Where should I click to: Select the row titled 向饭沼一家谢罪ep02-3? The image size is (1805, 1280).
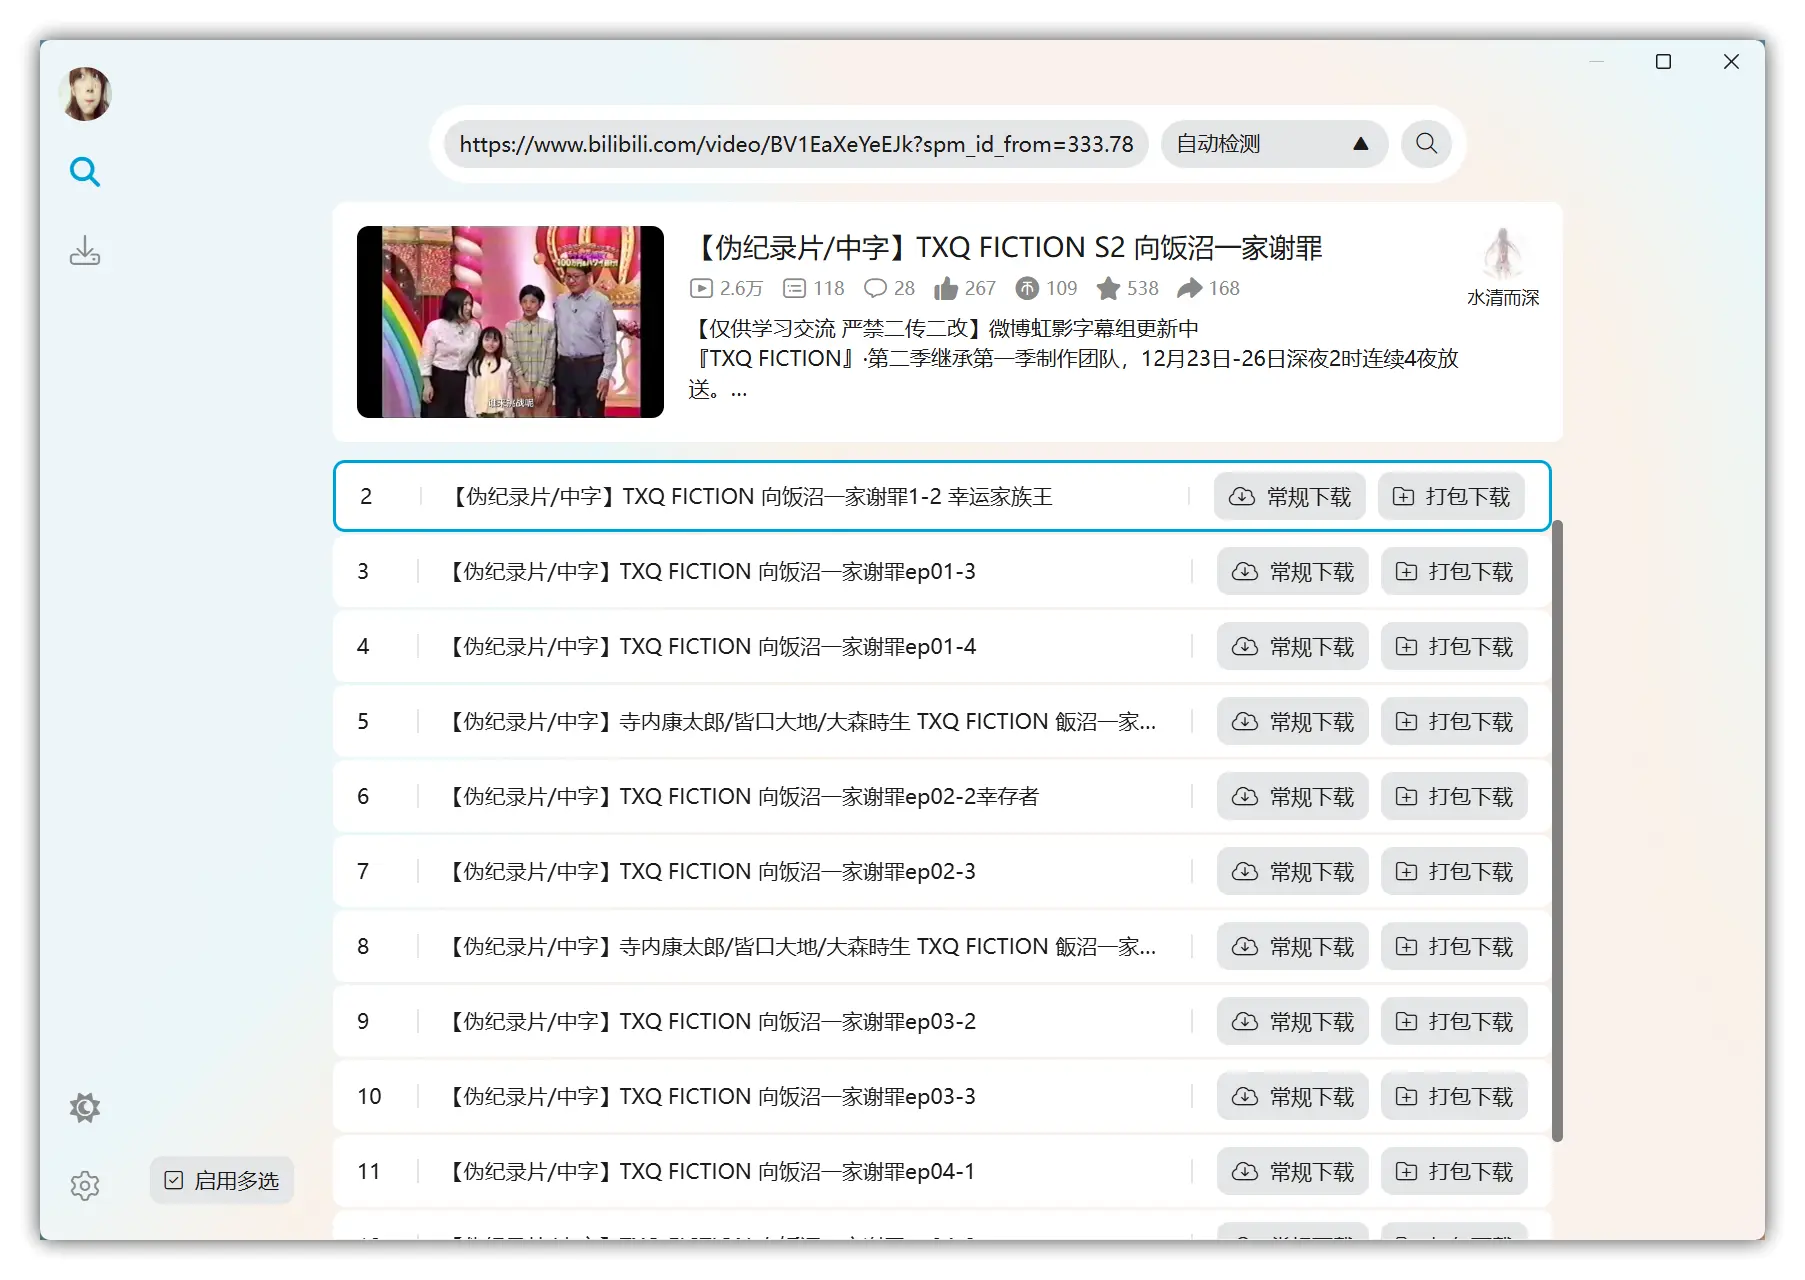(942, 871)
